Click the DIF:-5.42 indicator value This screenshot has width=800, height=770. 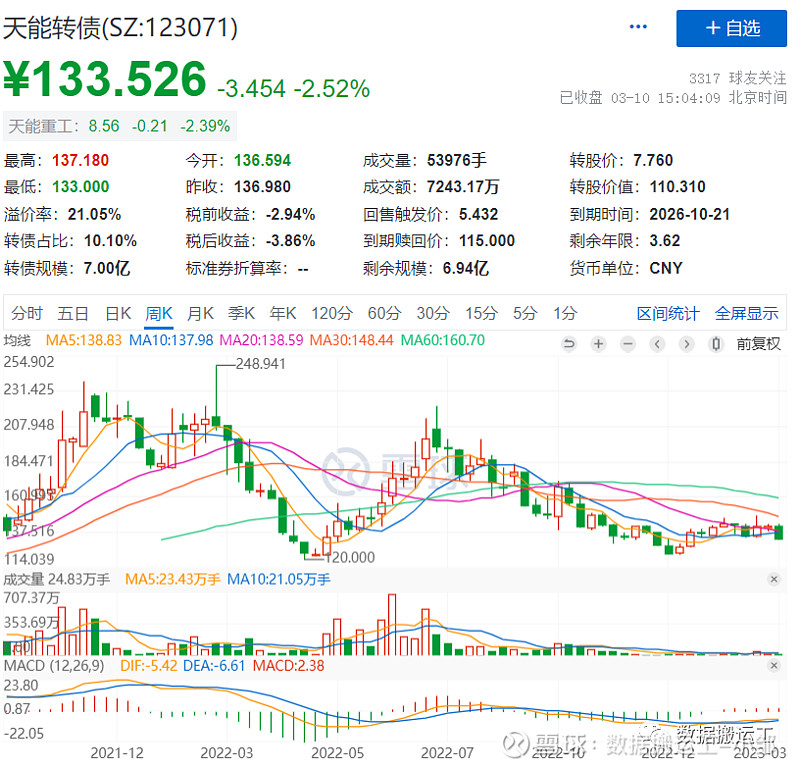148,665
